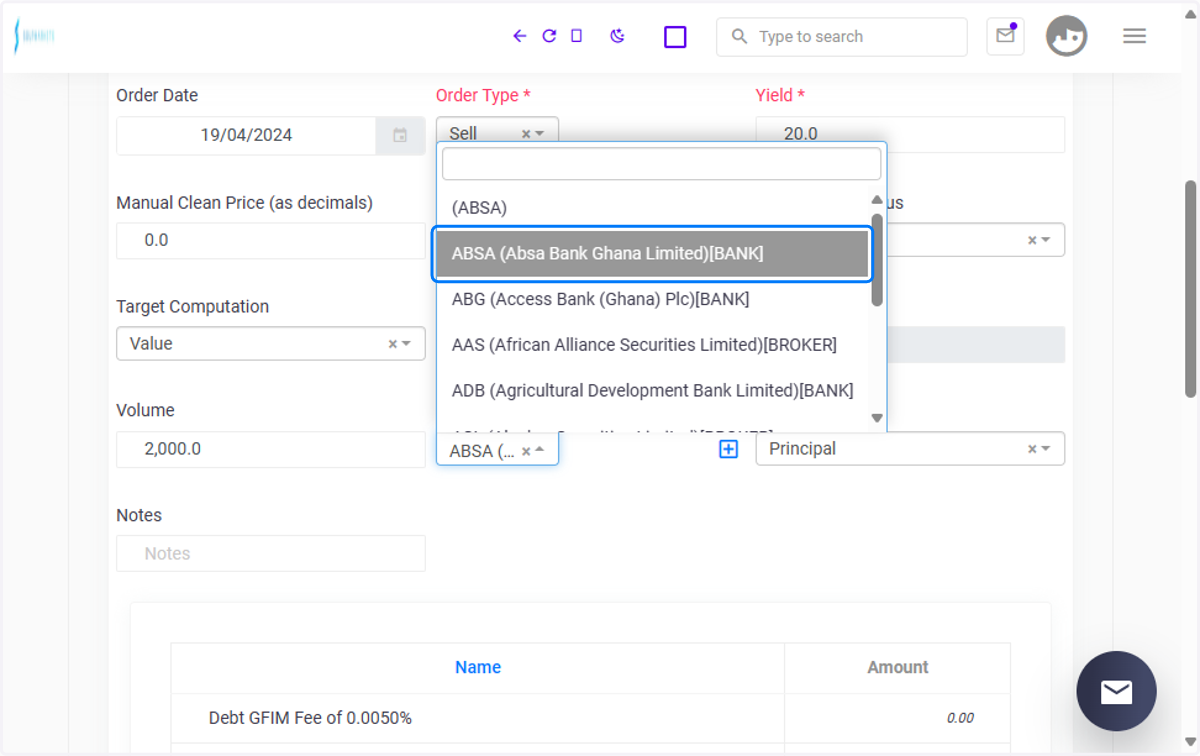Open the Order Date calendar picker
This screenshot has height=756, width=1200.
[400, 135]
